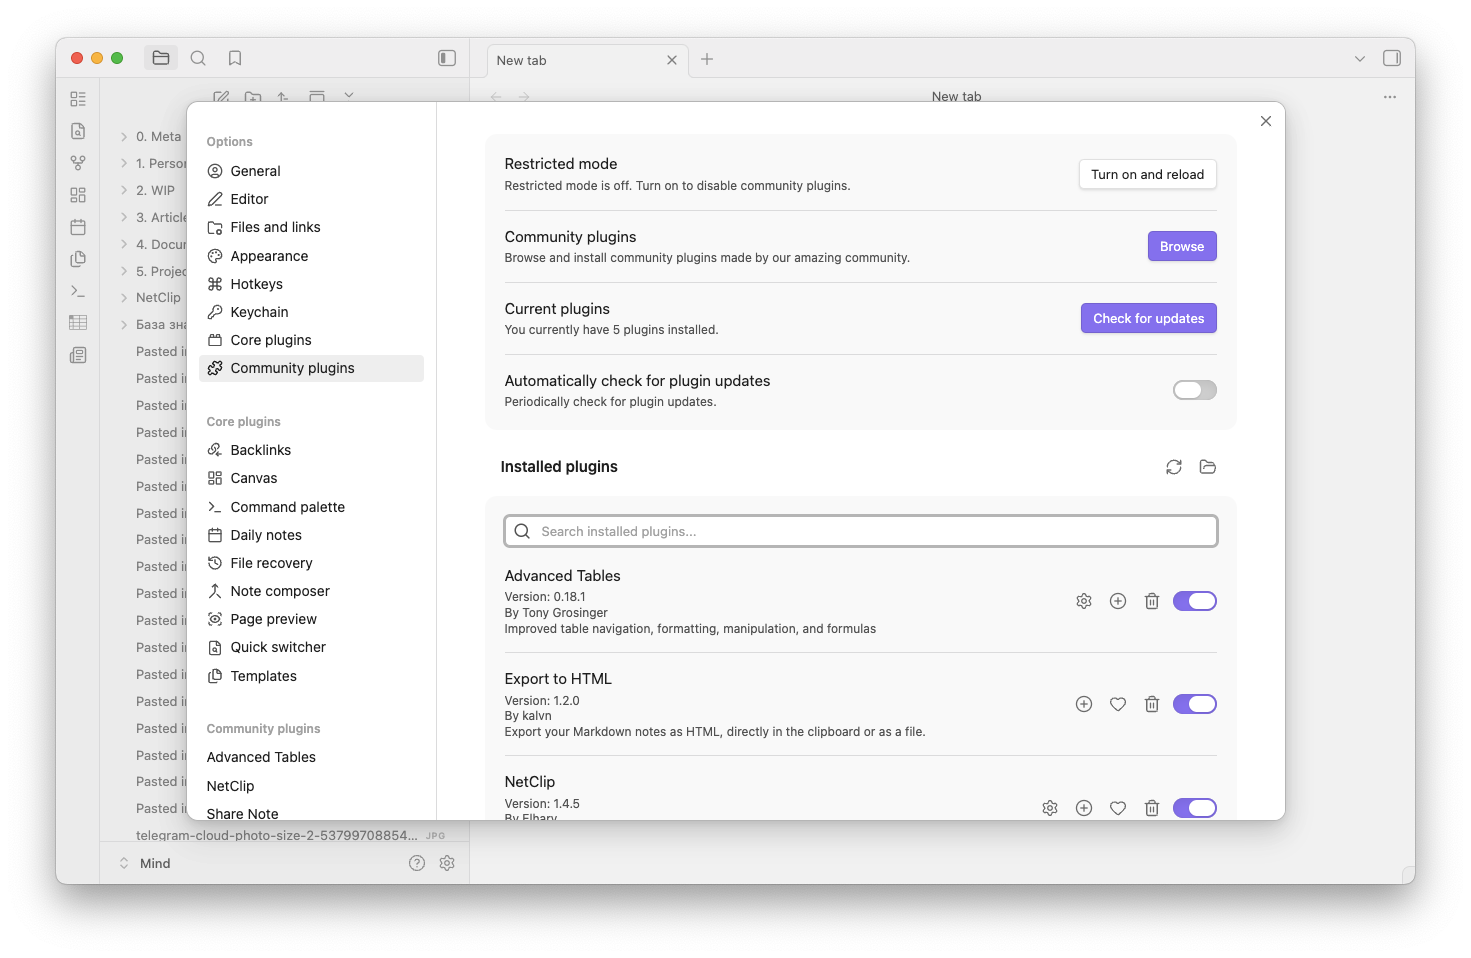Uninstall NetClip trash icon

click(1152, 808)
